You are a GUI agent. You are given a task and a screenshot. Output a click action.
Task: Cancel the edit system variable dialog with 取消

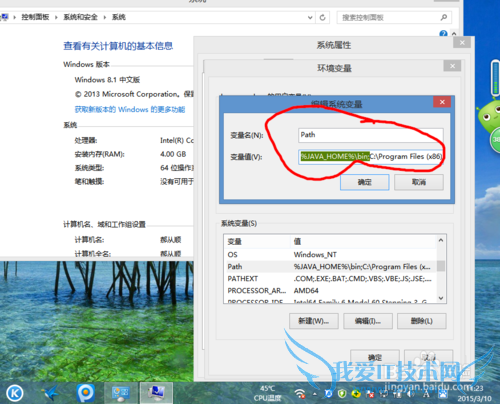tap(419, 182)
